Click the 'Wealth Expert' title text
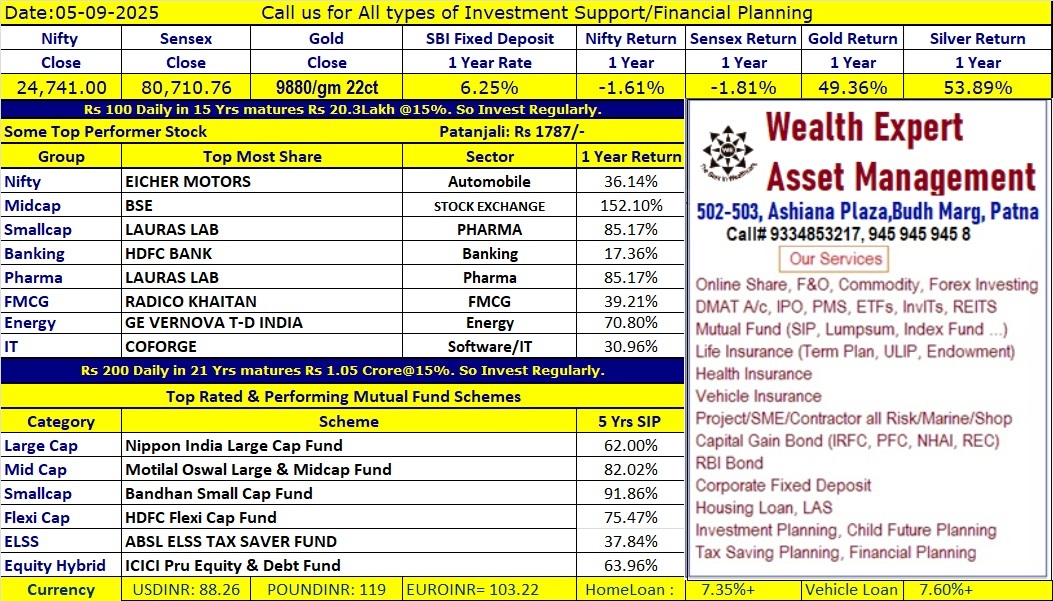Viewport: 1053px width, 601px height. (x=866, y=128)
